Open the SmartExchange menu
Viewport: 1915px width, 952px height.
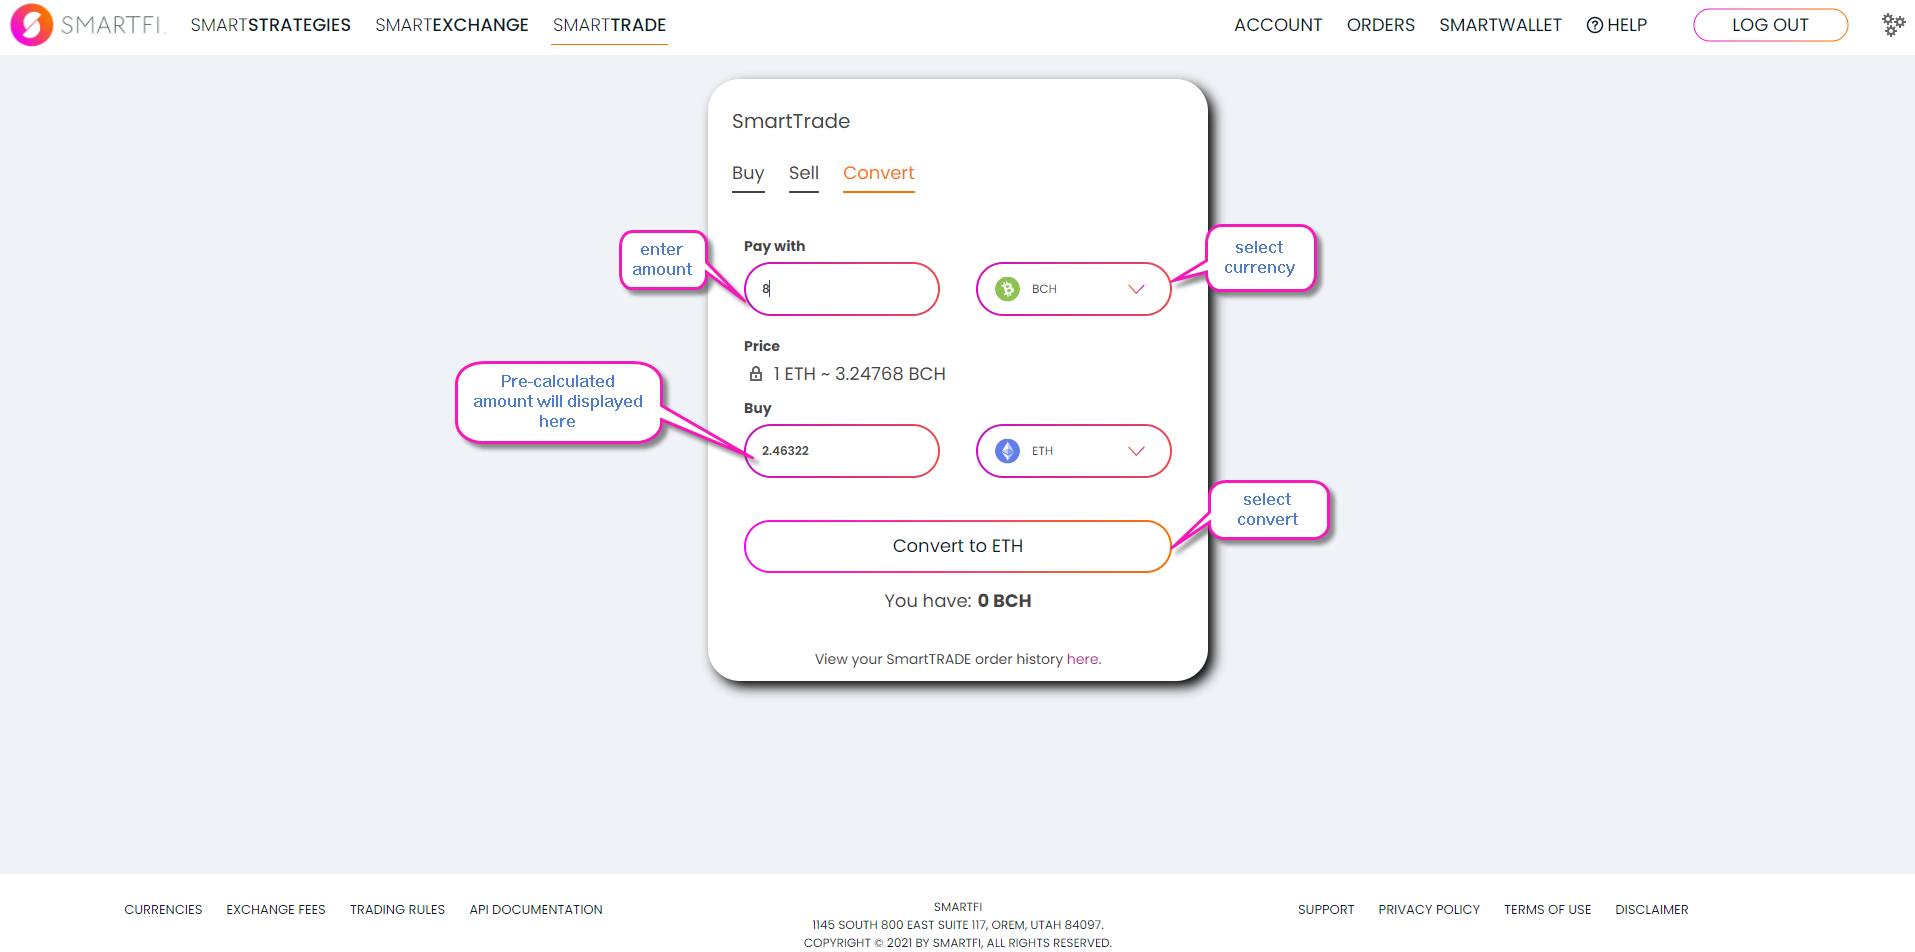[452, 25]
